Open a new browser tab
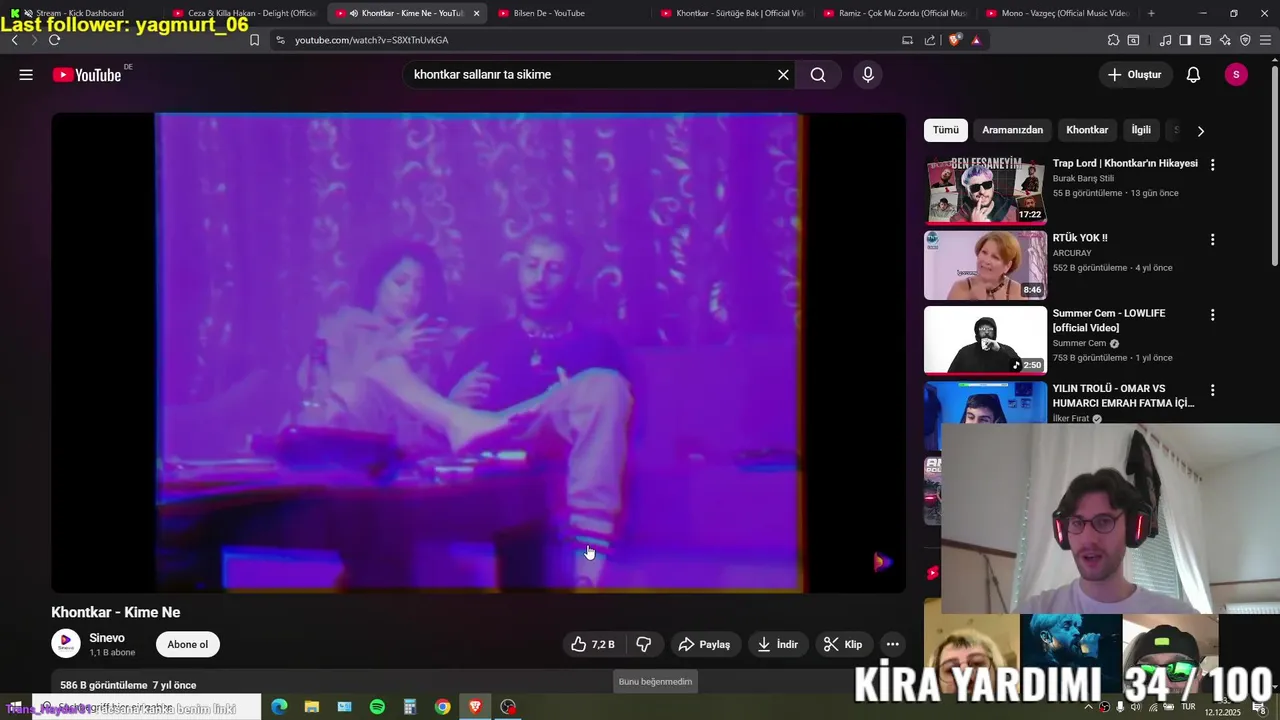1280x720 pixels. (1151, 13)
